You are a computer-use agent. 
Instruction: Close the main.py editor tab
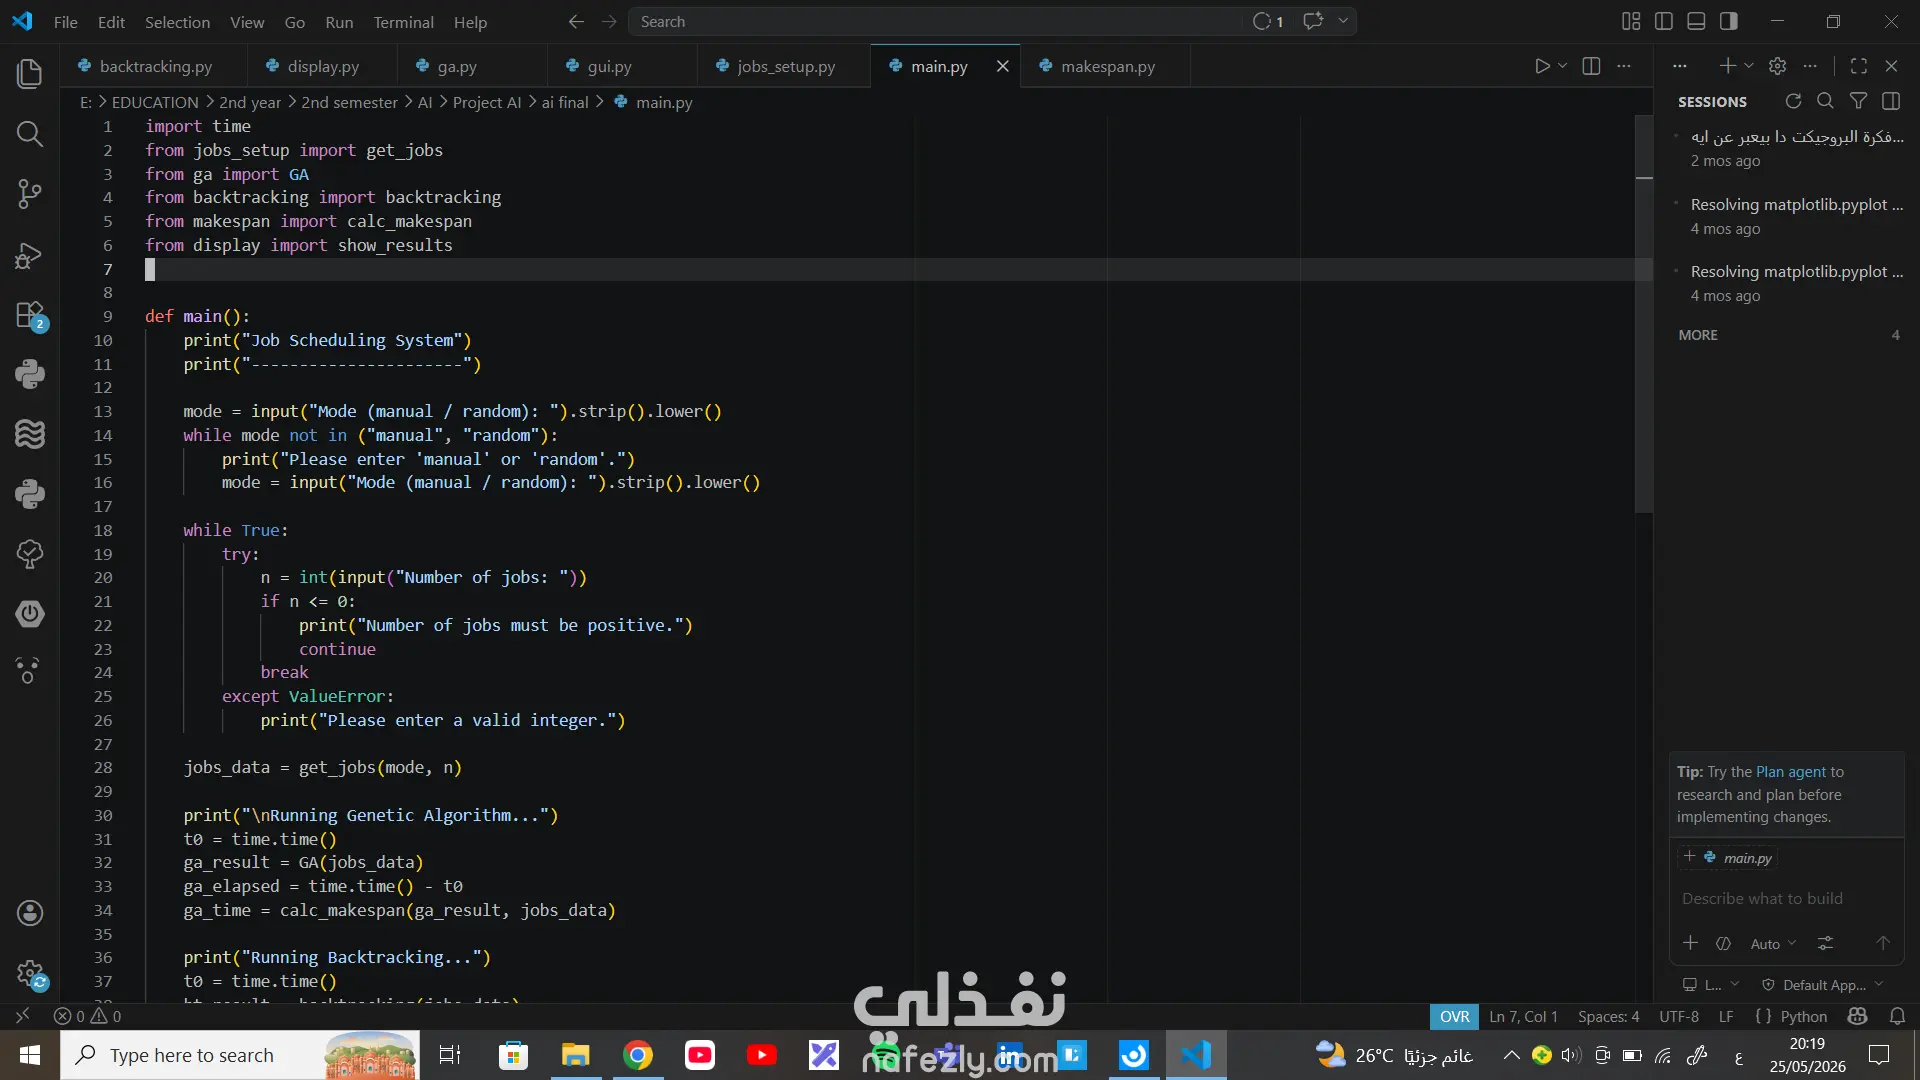click(x=1002, y=66)
